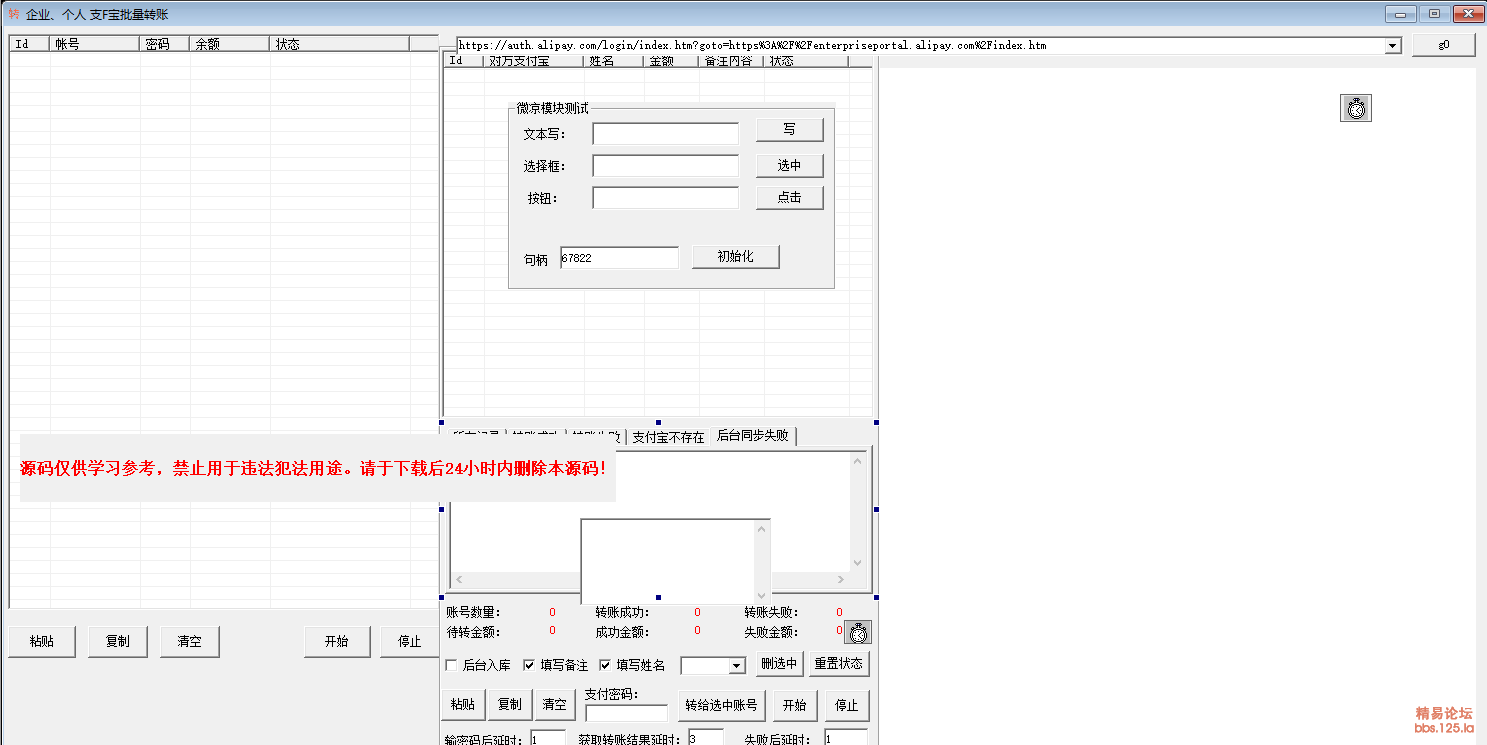Click 粘贴 left of the 支付密码 field

click(x=463, y=705)
